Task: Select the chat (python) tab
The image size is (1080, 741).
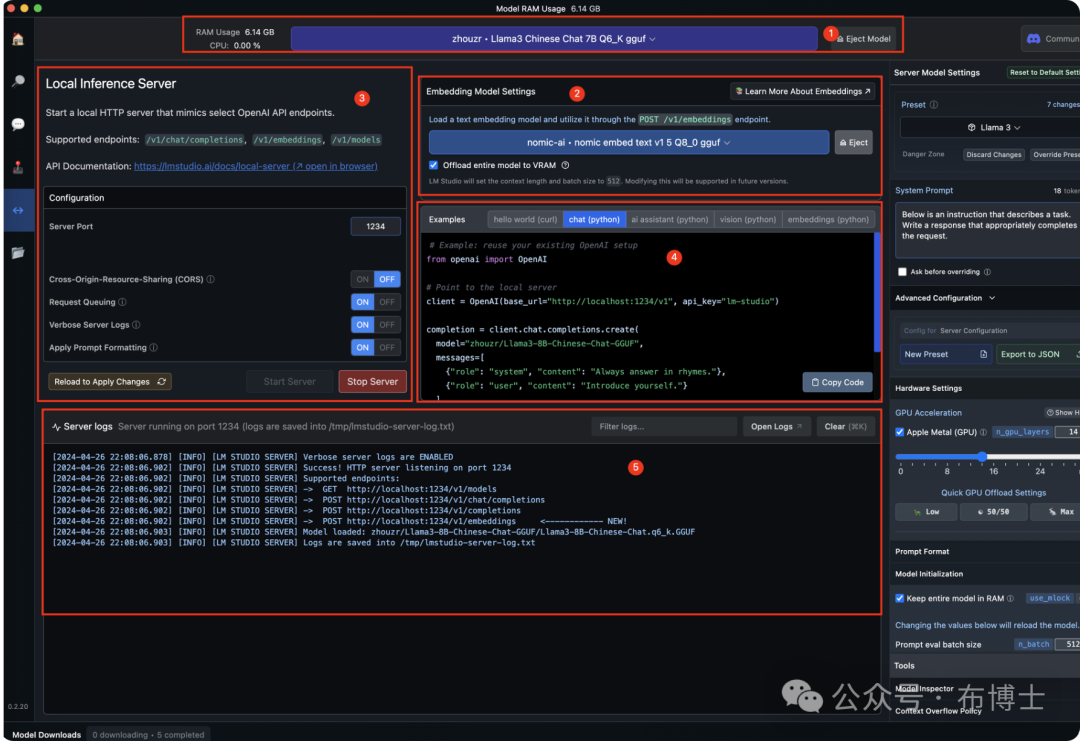Action: pos(594,220)
